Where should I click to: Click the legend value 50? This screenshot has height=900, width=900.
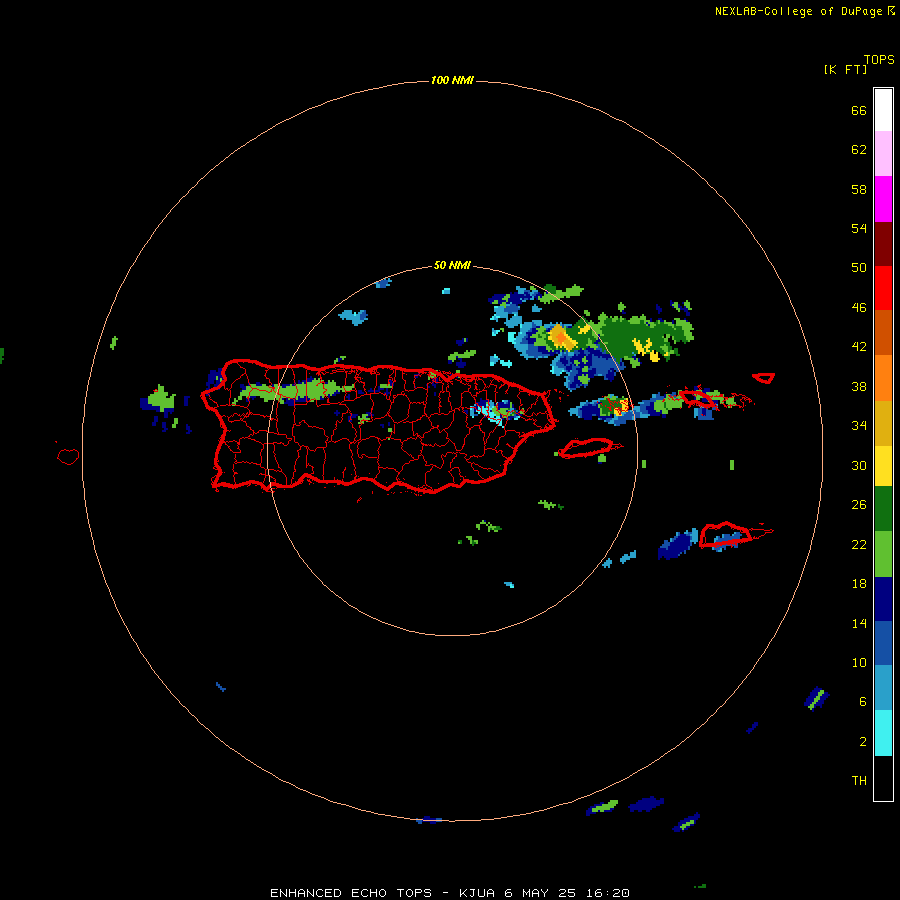click(x=859, y=268)
